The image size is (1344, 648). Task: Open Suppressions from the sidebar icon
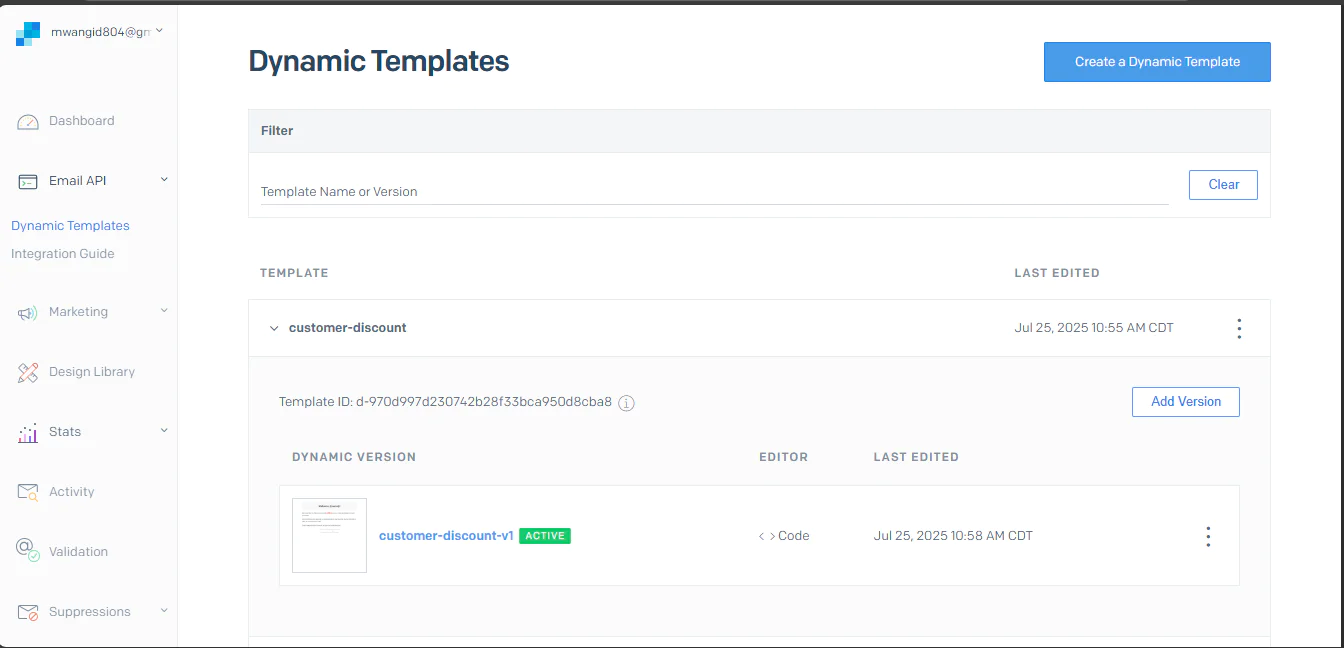coord(25,611)
